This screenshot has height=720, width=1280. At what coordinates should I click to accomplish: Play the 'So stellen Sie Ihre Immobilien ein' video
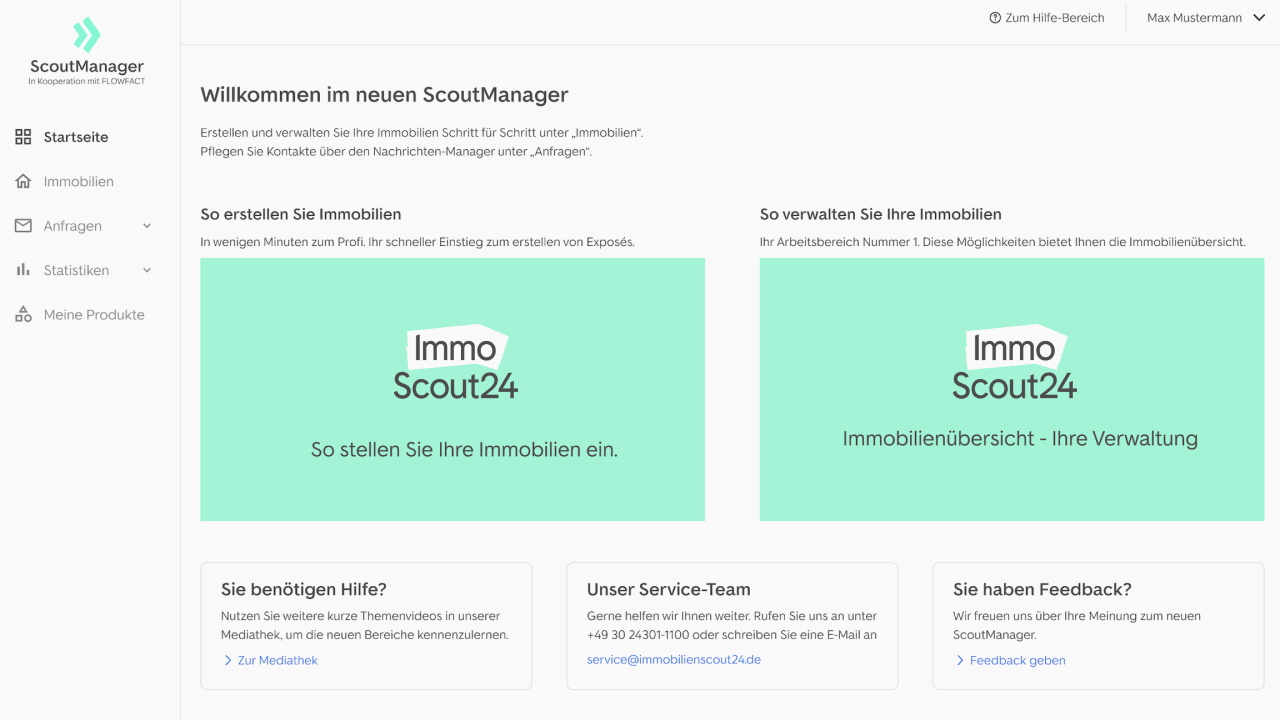click(452, 390)
